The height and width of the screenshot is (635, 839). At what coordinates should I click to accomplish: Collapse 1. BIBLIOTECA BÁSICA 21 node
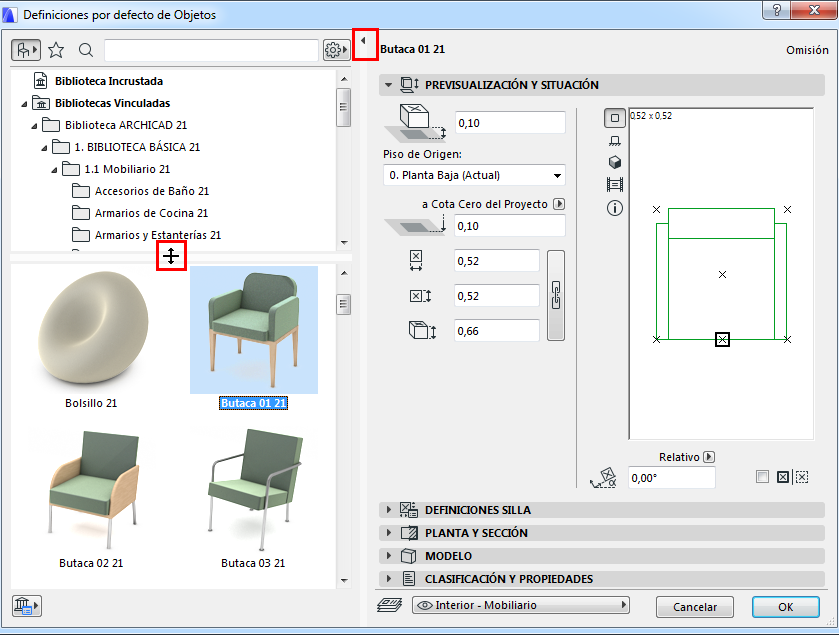click(x=45, y=148)
